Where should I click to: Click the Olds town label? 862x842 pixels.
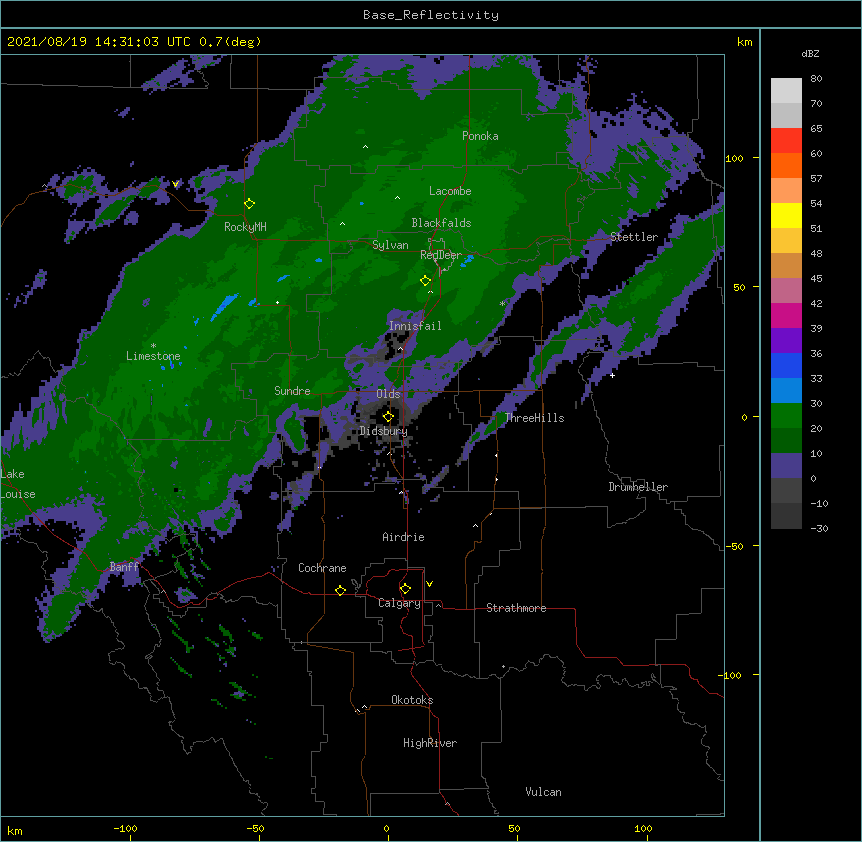pyautogui.click(x=388, y=394)
